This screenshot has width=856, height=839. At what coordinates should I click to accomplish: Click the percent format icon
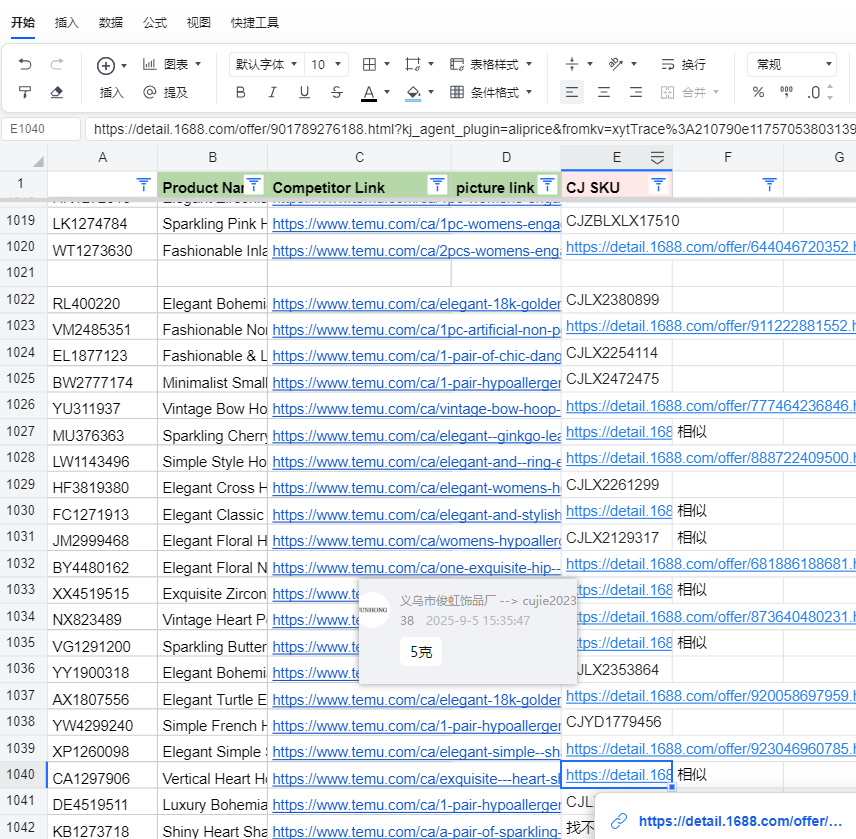point(758,92)
